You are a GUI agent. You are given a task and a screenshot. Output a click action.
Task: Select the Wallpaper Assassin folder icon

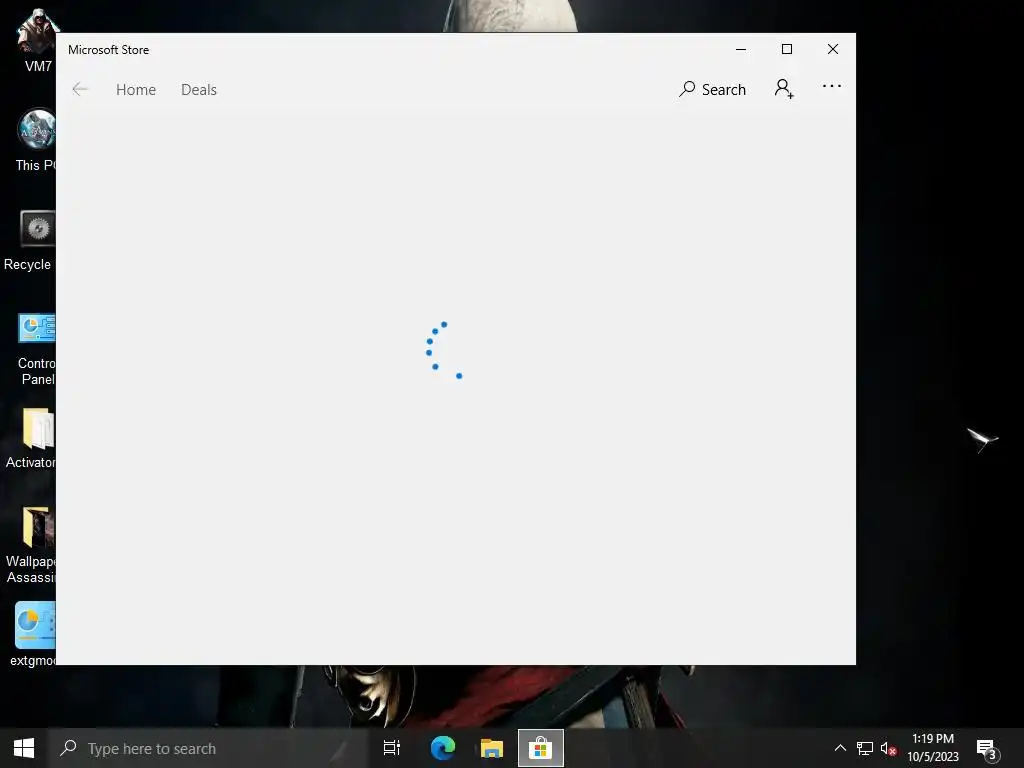pos(31,545)
